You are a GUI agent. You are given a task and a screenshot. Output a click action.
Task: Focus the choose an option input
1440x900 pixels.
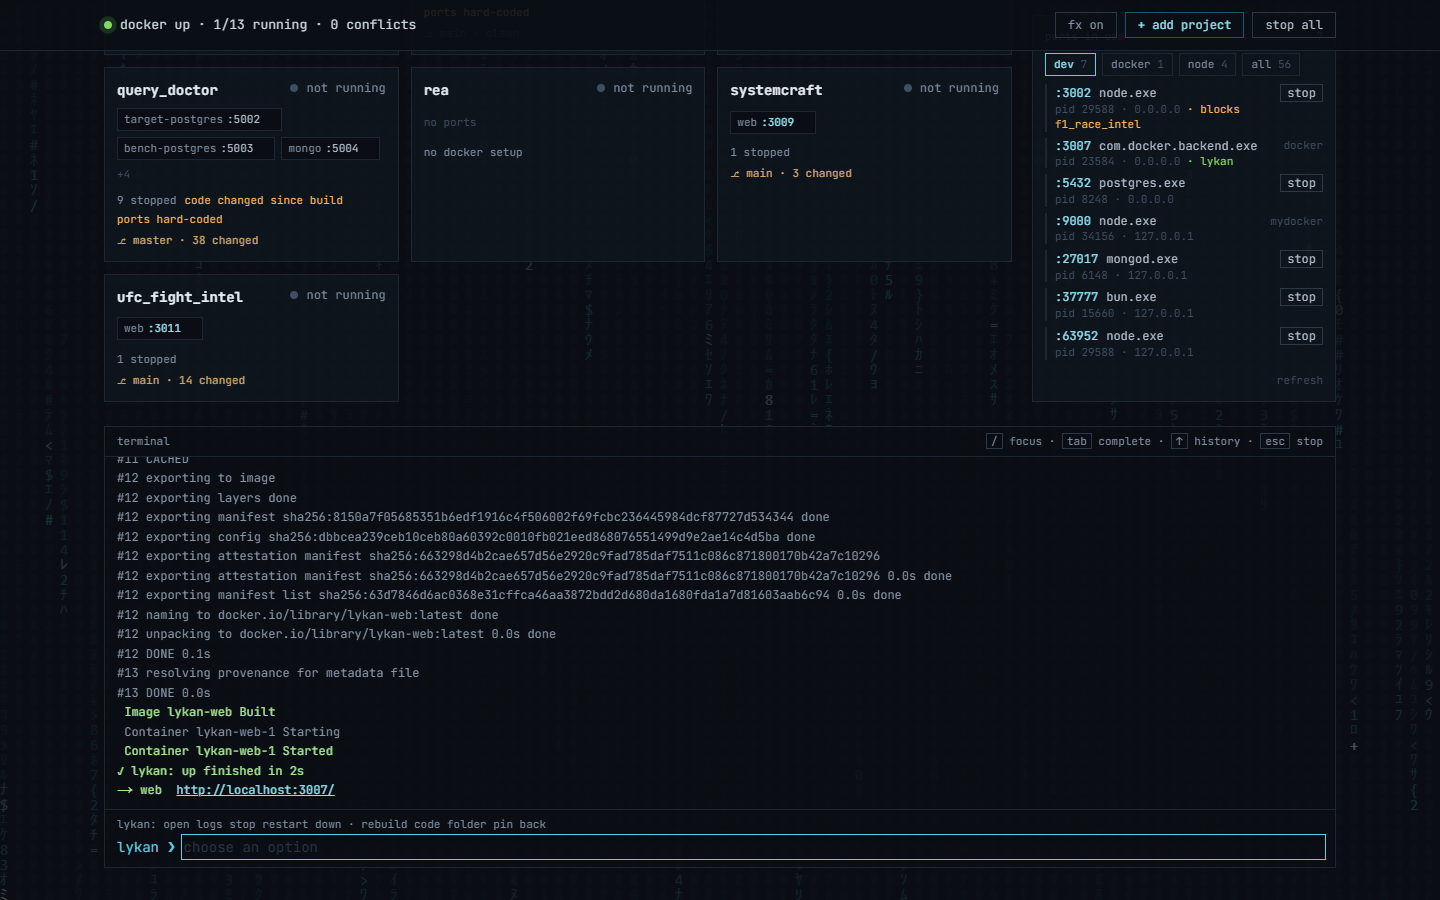[753, 847]
